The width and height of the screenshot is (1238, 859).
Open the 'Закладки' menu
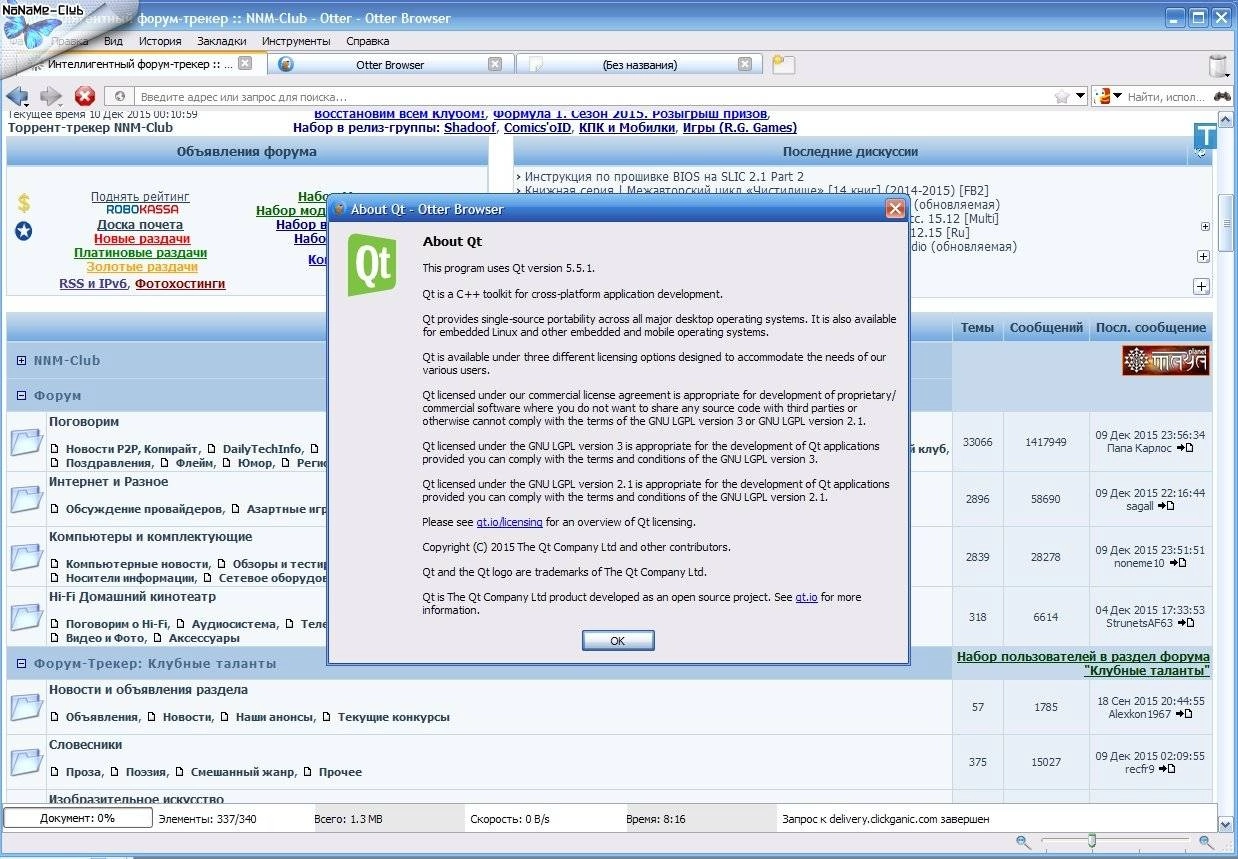pos(221,41)
